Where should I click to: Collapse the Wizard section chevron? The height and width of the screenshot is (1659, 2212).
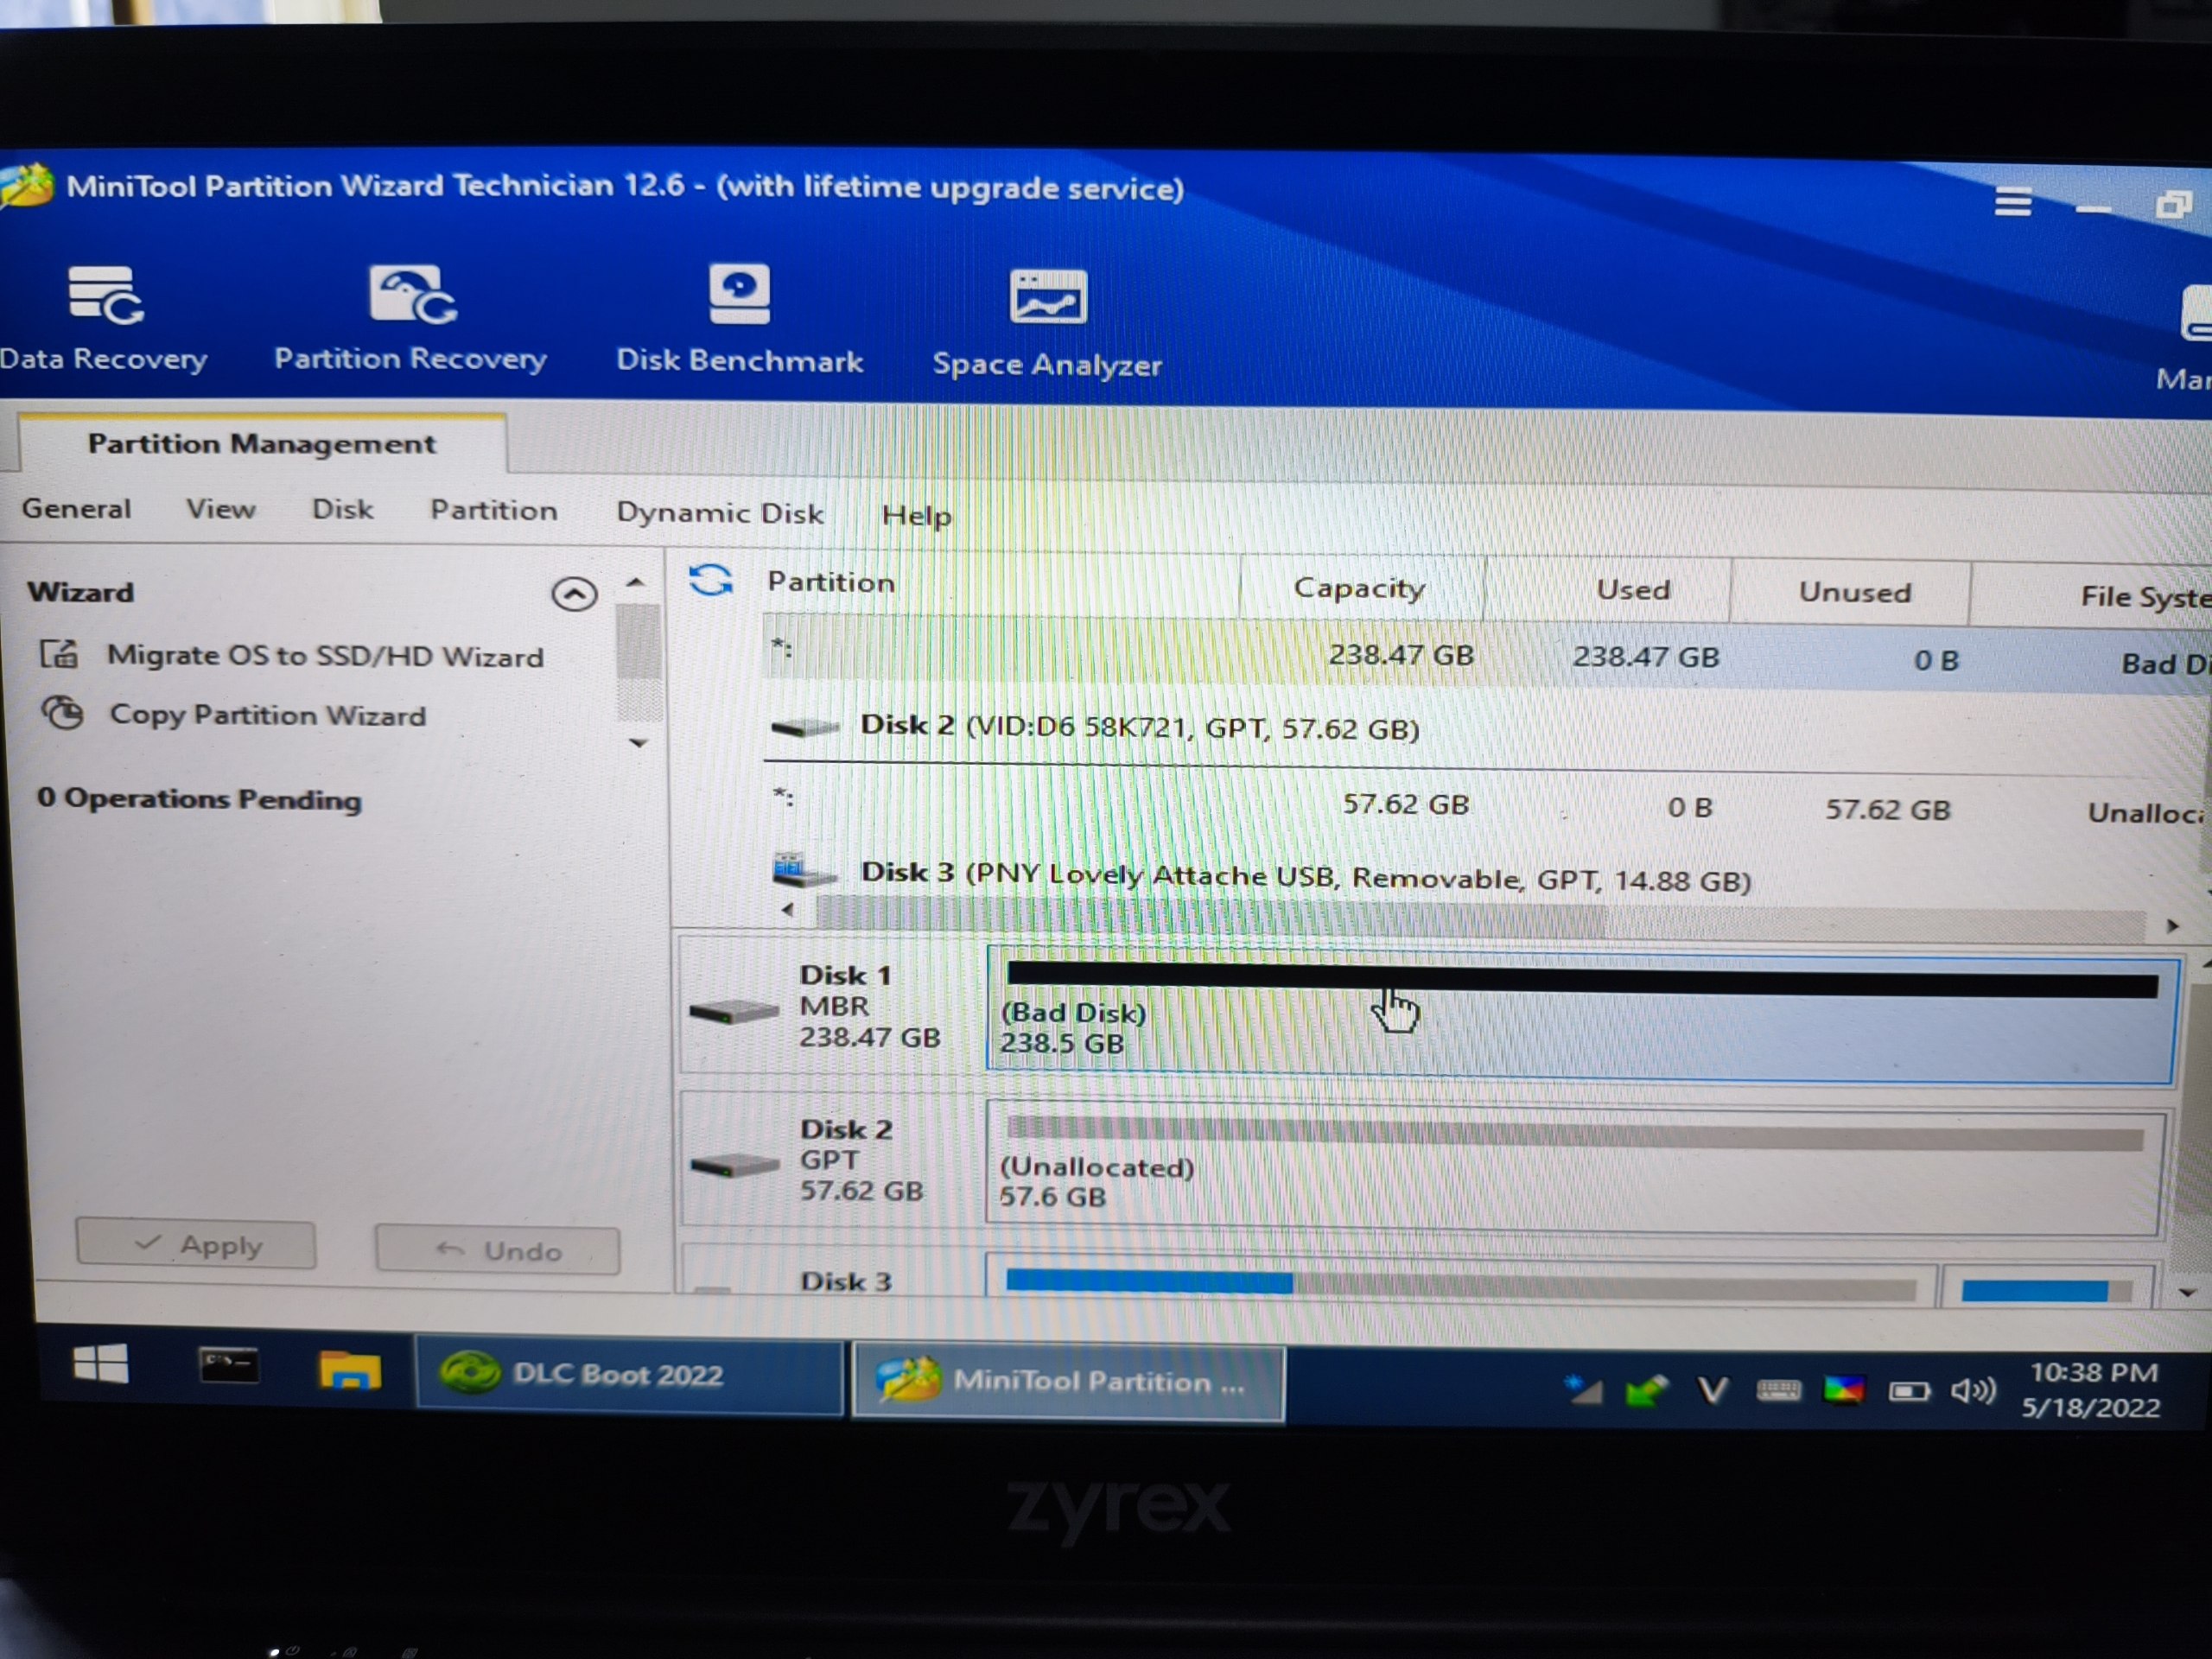coord(574,594)
